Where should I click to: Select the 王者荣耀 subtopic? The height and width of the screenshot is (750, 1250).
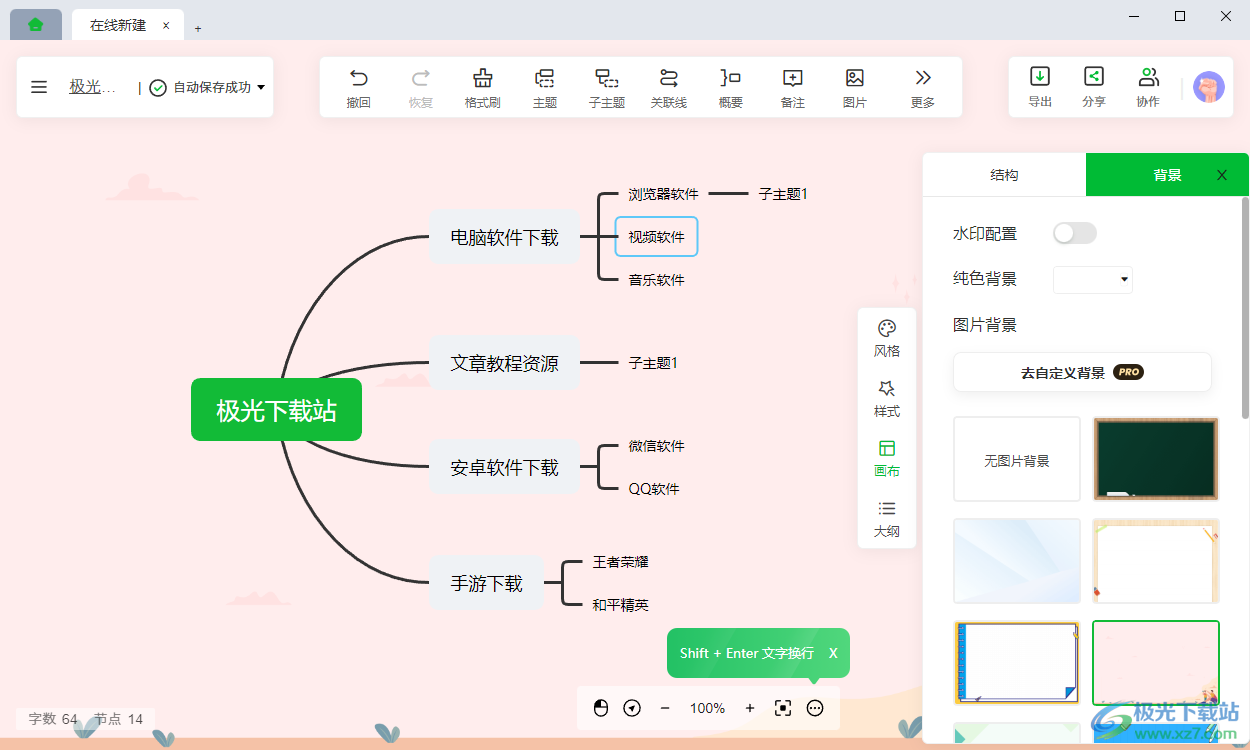coord(620,562)
